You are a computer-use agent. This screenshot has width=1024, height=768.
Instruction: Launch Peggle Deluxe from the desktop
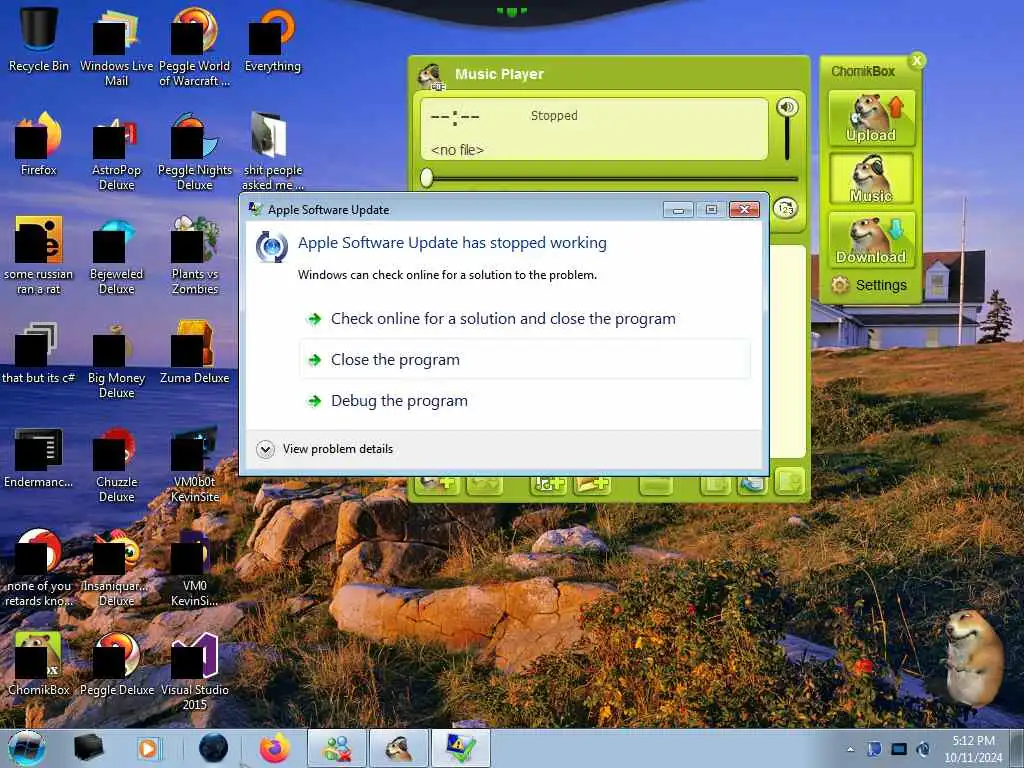(116, 664)
